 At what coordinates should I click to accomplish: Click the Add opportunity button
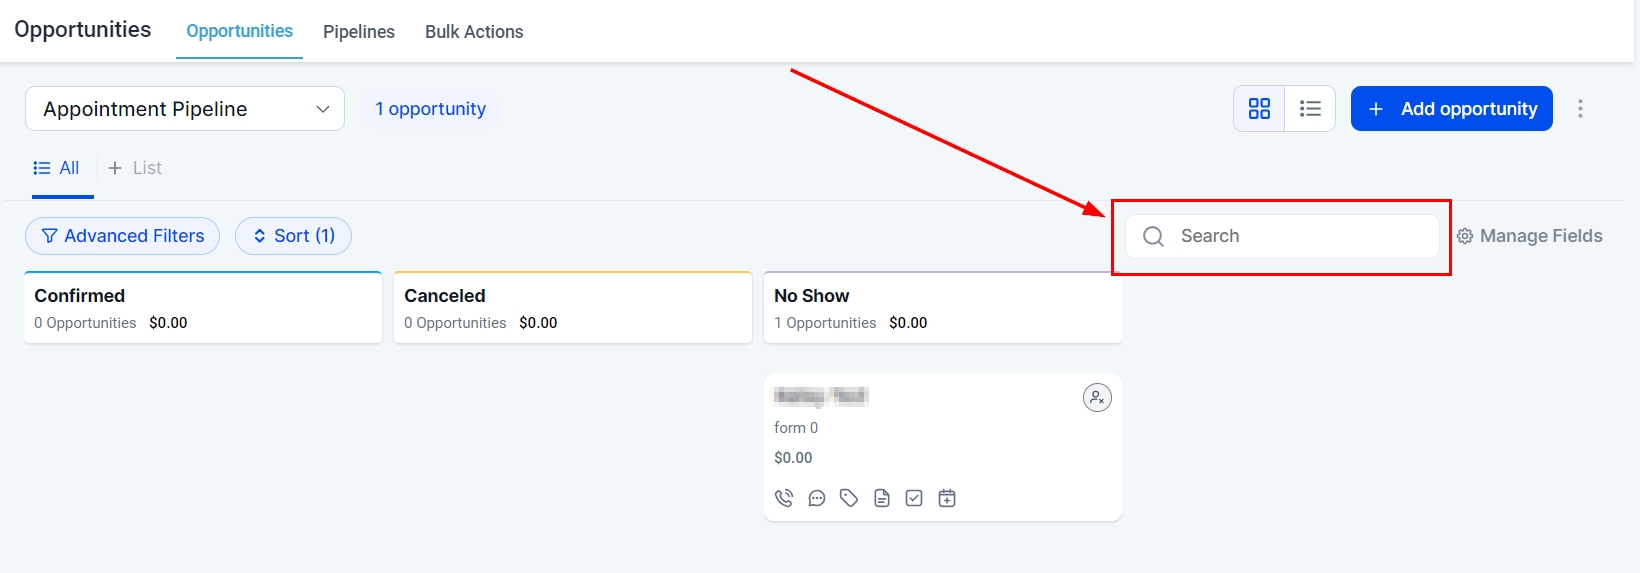pyautogui.click(x=1451, y=109)
